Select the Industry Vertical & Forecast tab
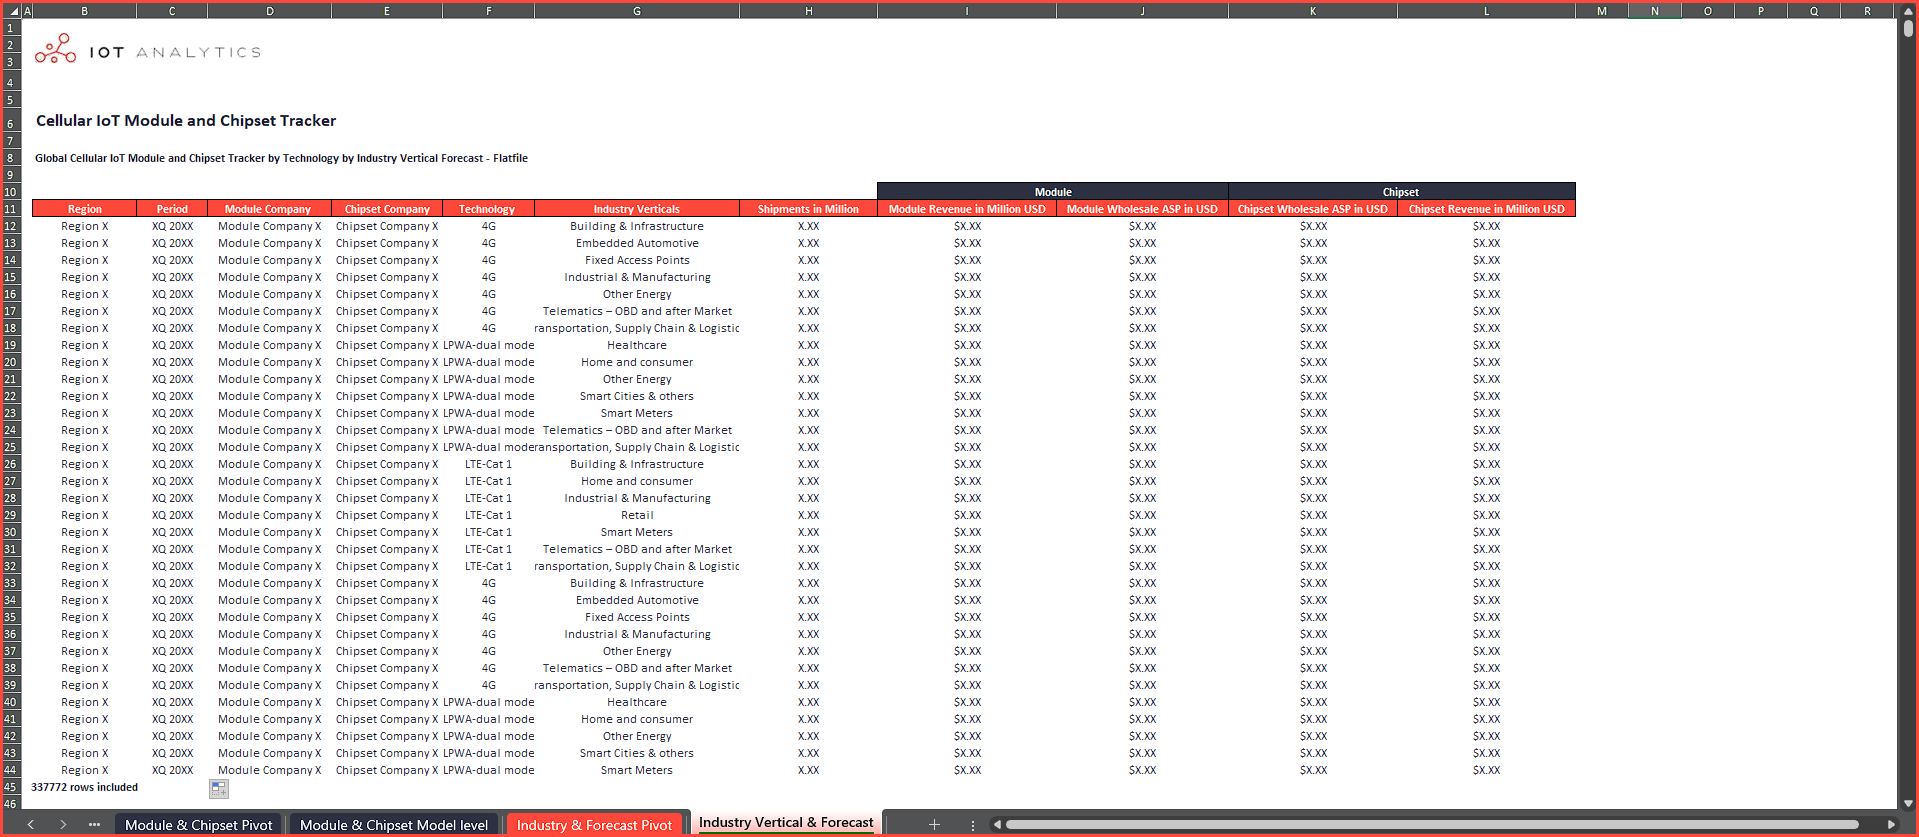 click(785, 822)
